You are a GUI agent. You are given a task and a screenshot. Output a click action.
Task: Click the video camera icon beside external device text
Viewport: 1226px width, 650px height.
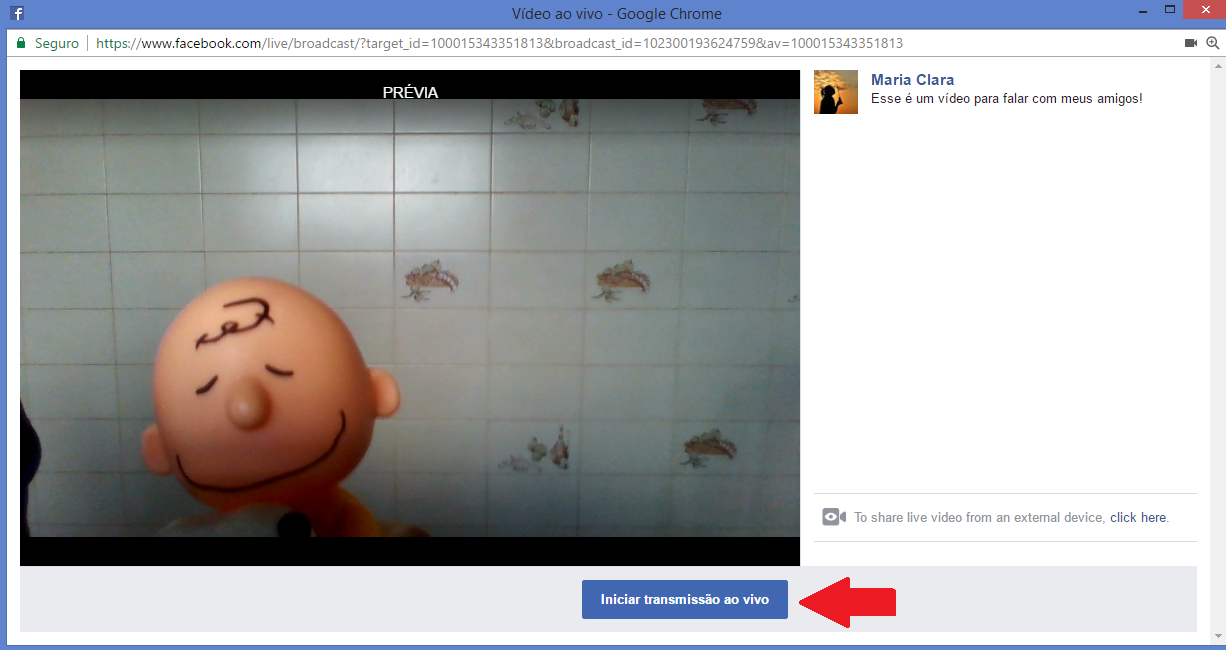point(834,517)
